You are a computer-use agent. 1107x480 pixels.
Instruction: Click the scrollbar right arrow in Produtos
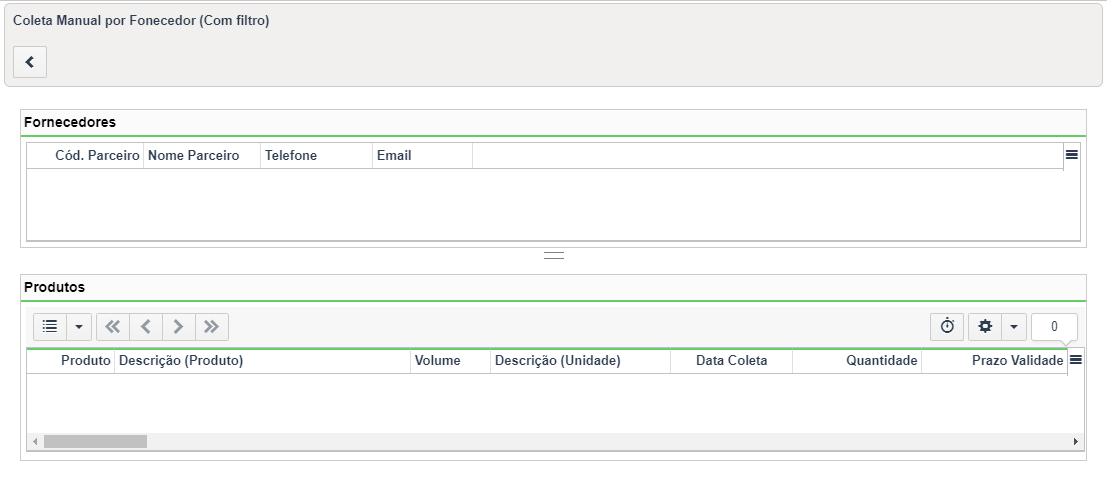(x=1075, y=441)
